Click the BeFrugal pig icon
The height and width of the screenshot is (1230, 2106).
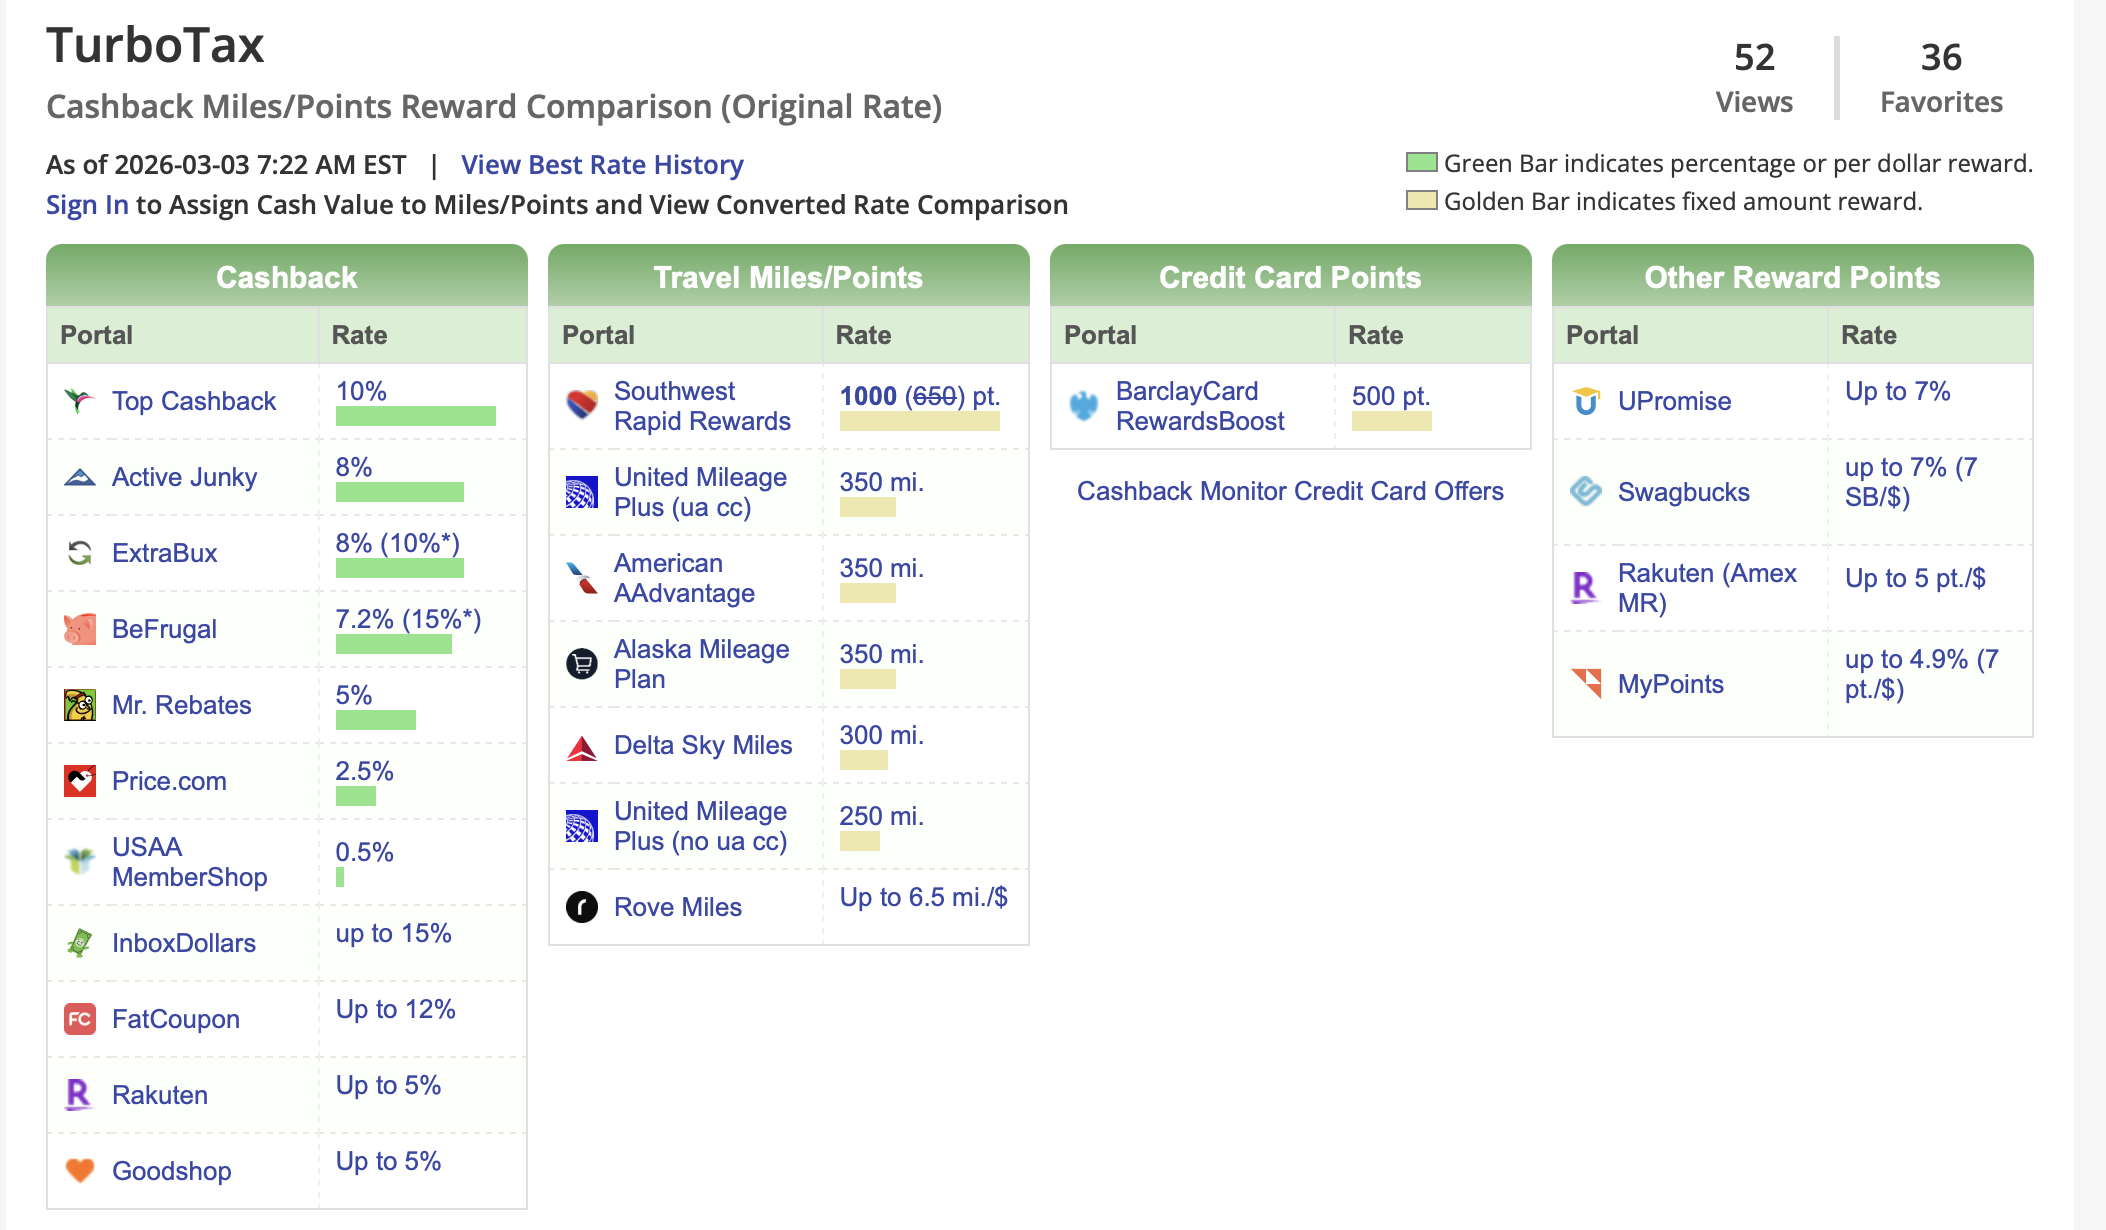coord(79,629)
